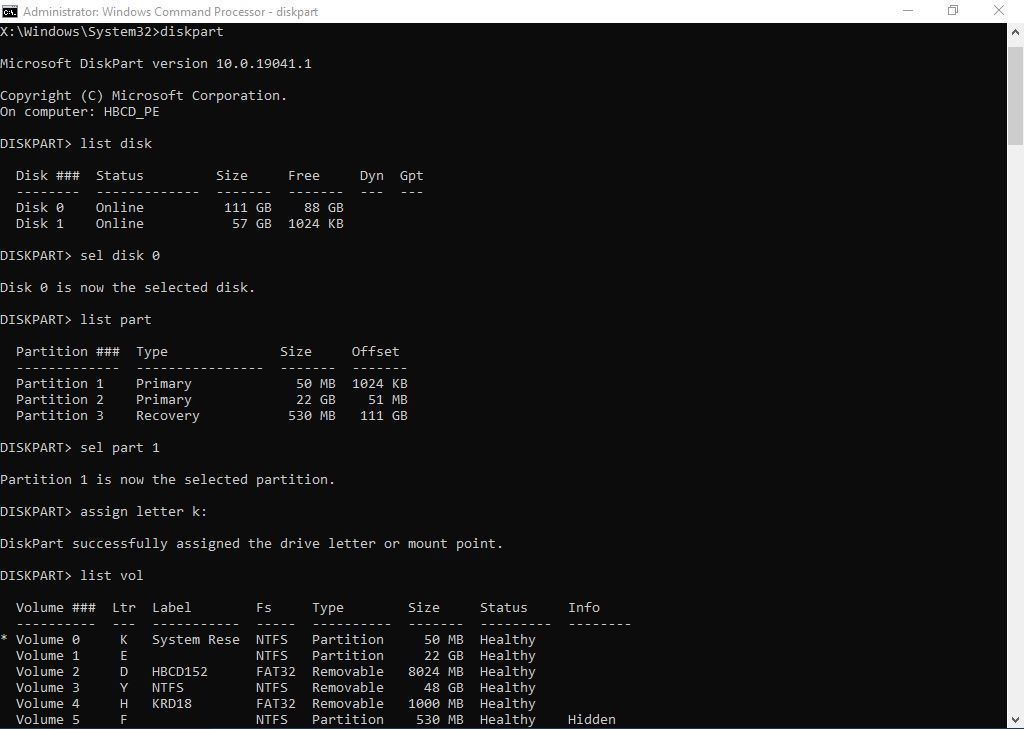Screen dimensions: 1024x729
Task: Click the HBCD152 volume label
Action: pos(180,672)
